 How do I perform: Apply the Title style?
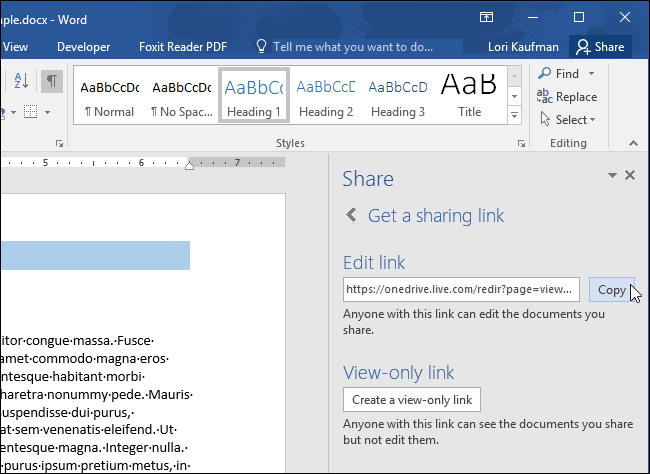[469, 96]
